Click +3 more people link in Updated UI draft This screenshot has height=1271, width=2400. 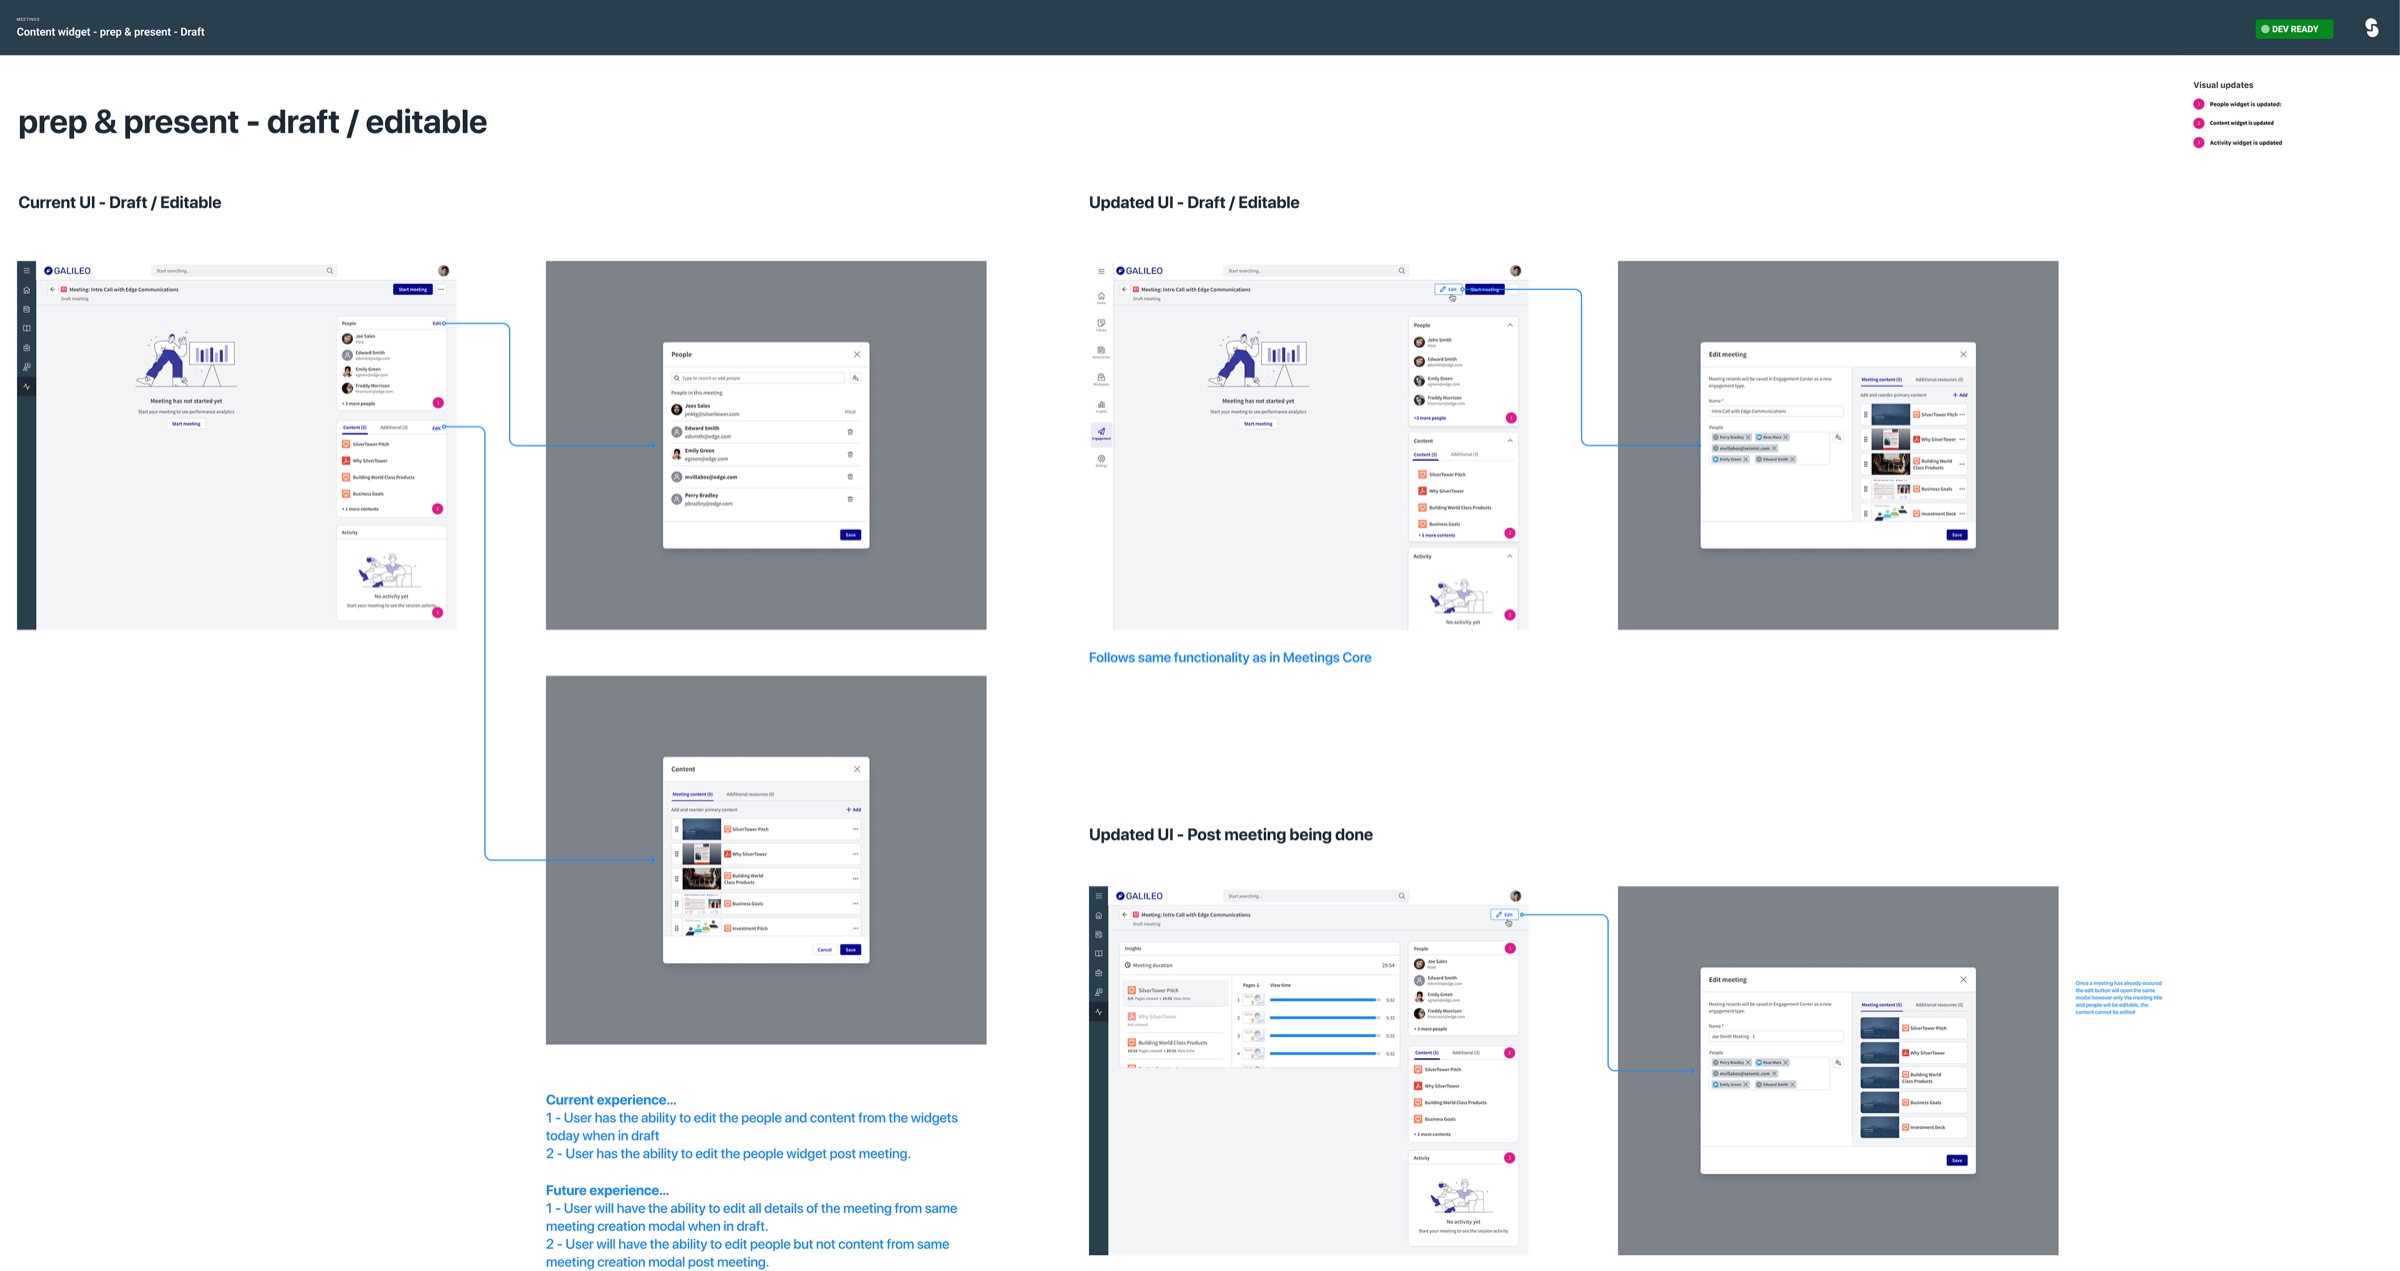tap(1430, 418)
